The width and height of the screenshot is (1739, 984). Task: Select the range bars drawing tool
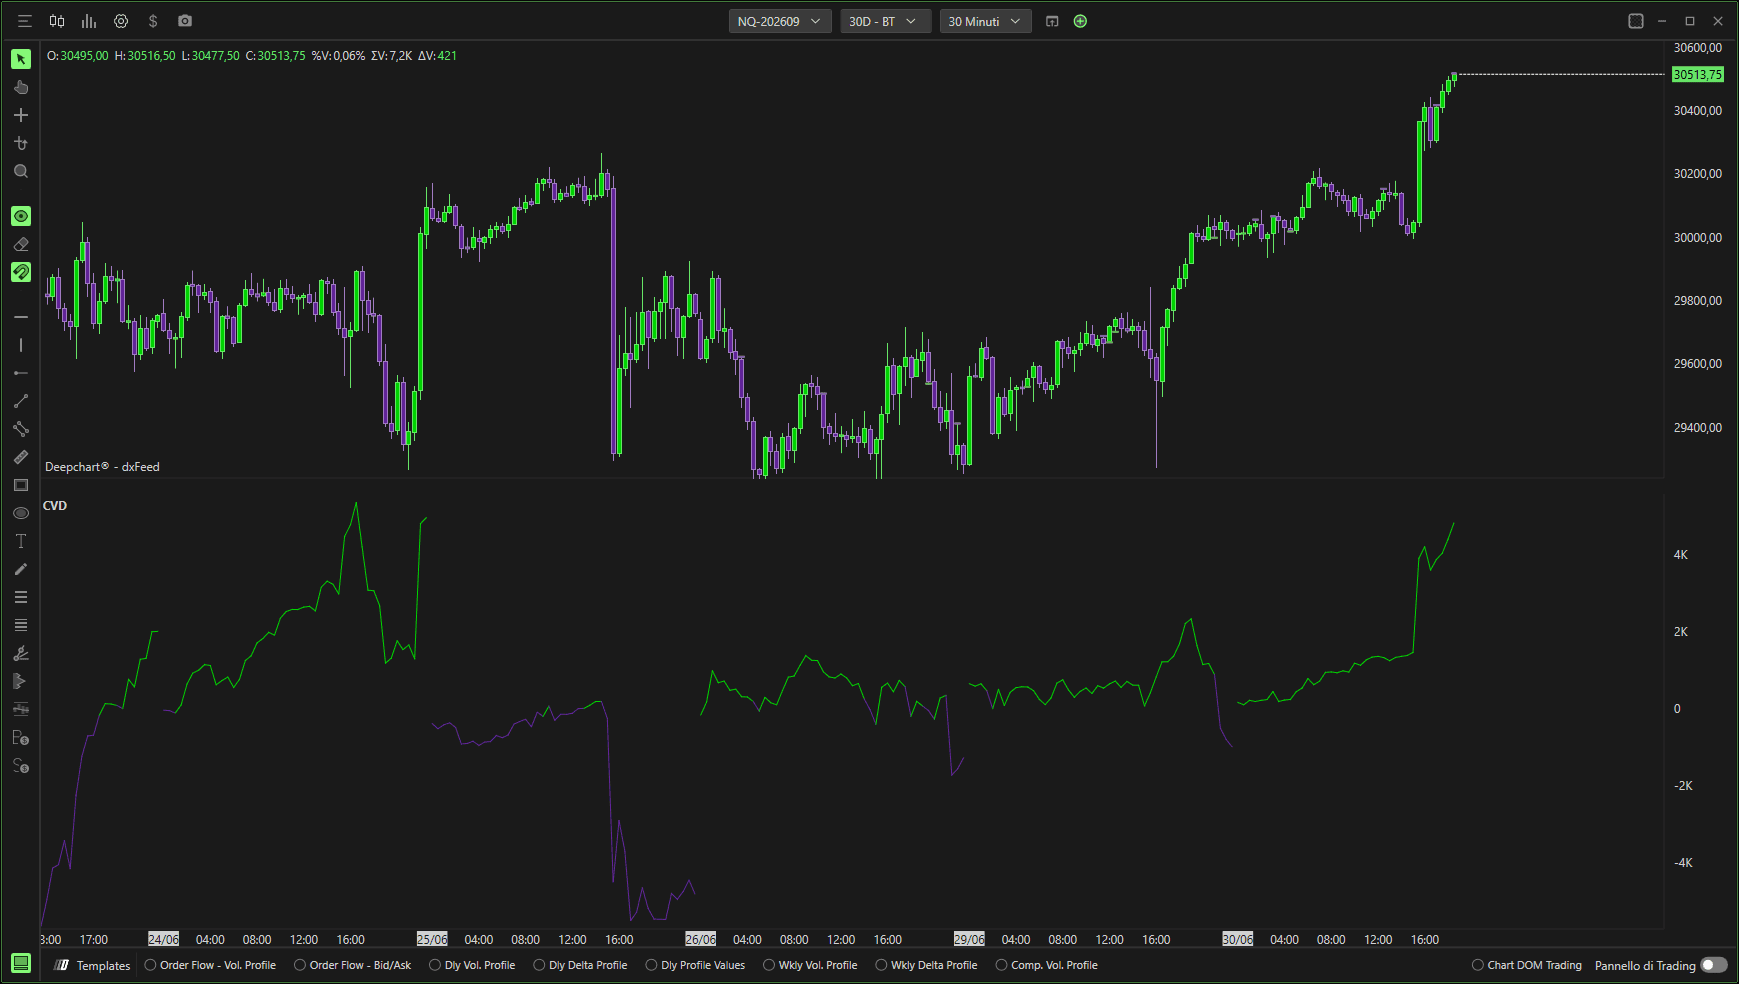pos(21,709)
